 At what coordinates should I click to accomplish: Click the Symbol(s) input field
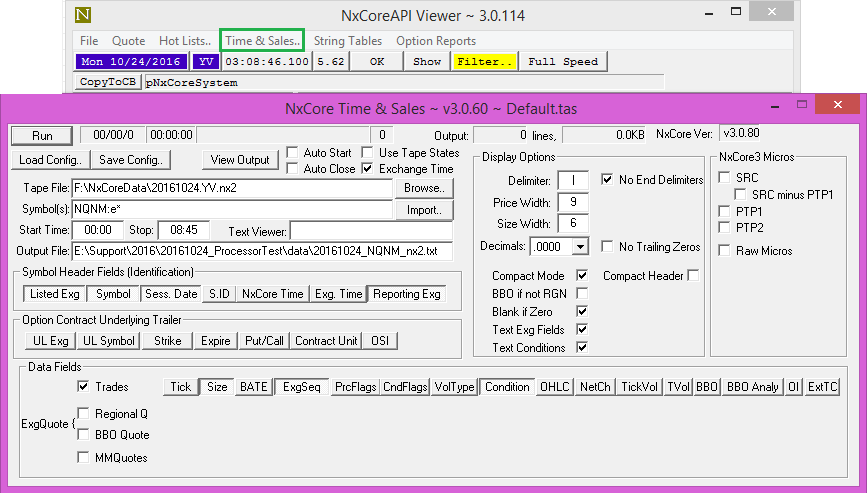click(x=232, y=209)
